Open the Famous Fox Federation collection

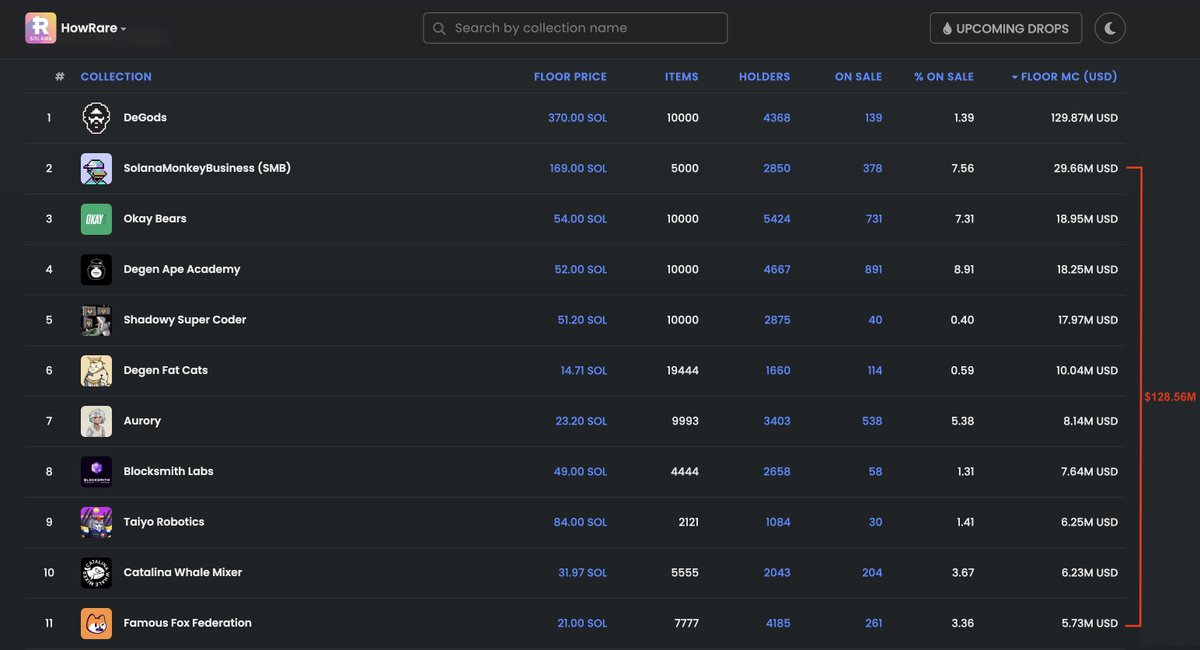(187, 623)
